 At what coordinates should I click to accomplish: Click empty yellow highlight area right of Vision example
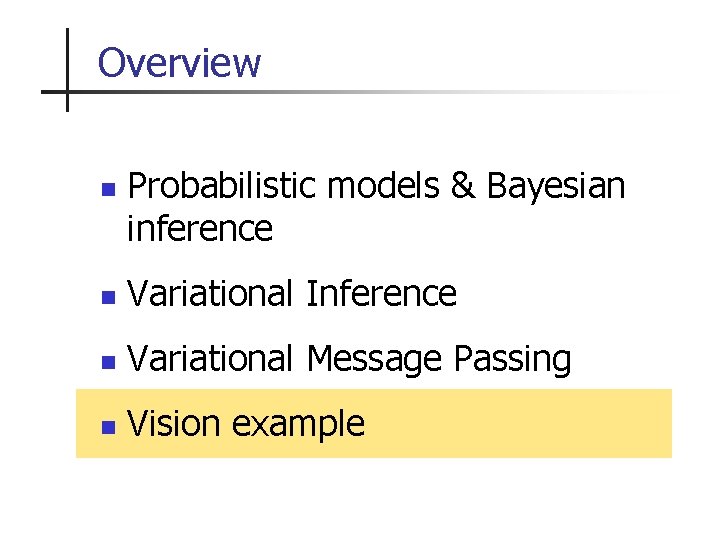click(520, 424)
